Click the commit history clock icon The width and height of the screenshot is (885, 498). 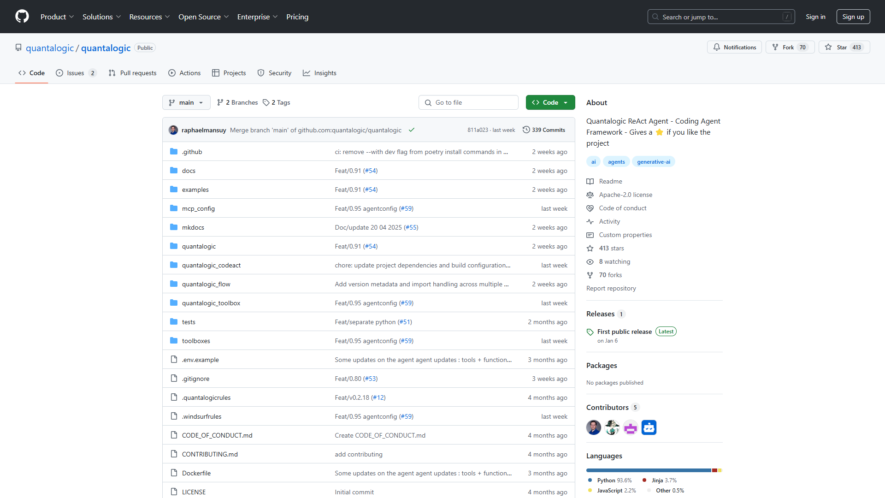[x=526, y=130]
